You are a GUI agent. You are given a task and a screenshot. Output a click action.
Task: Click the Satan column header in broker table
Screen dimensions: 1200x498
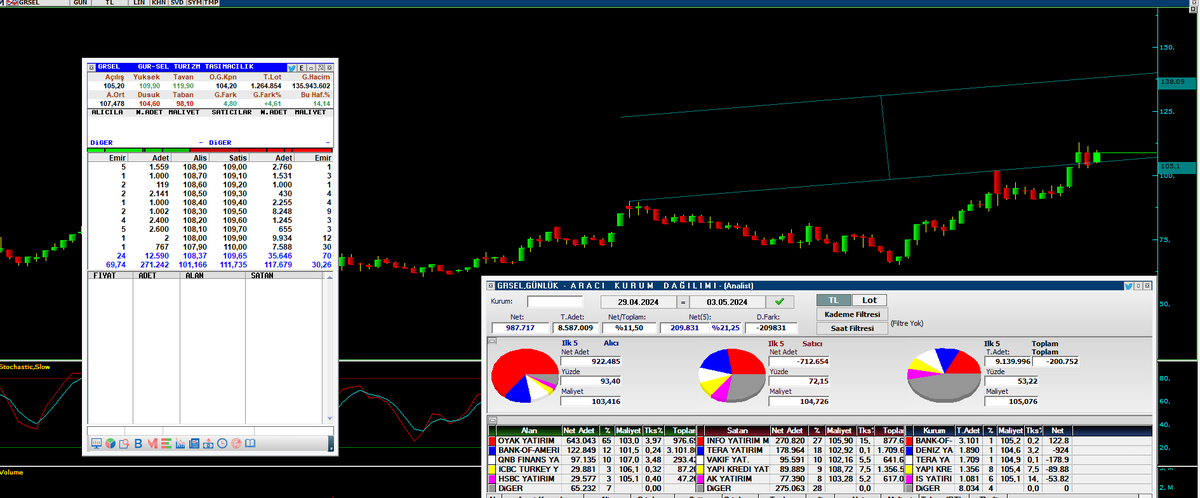737,431
